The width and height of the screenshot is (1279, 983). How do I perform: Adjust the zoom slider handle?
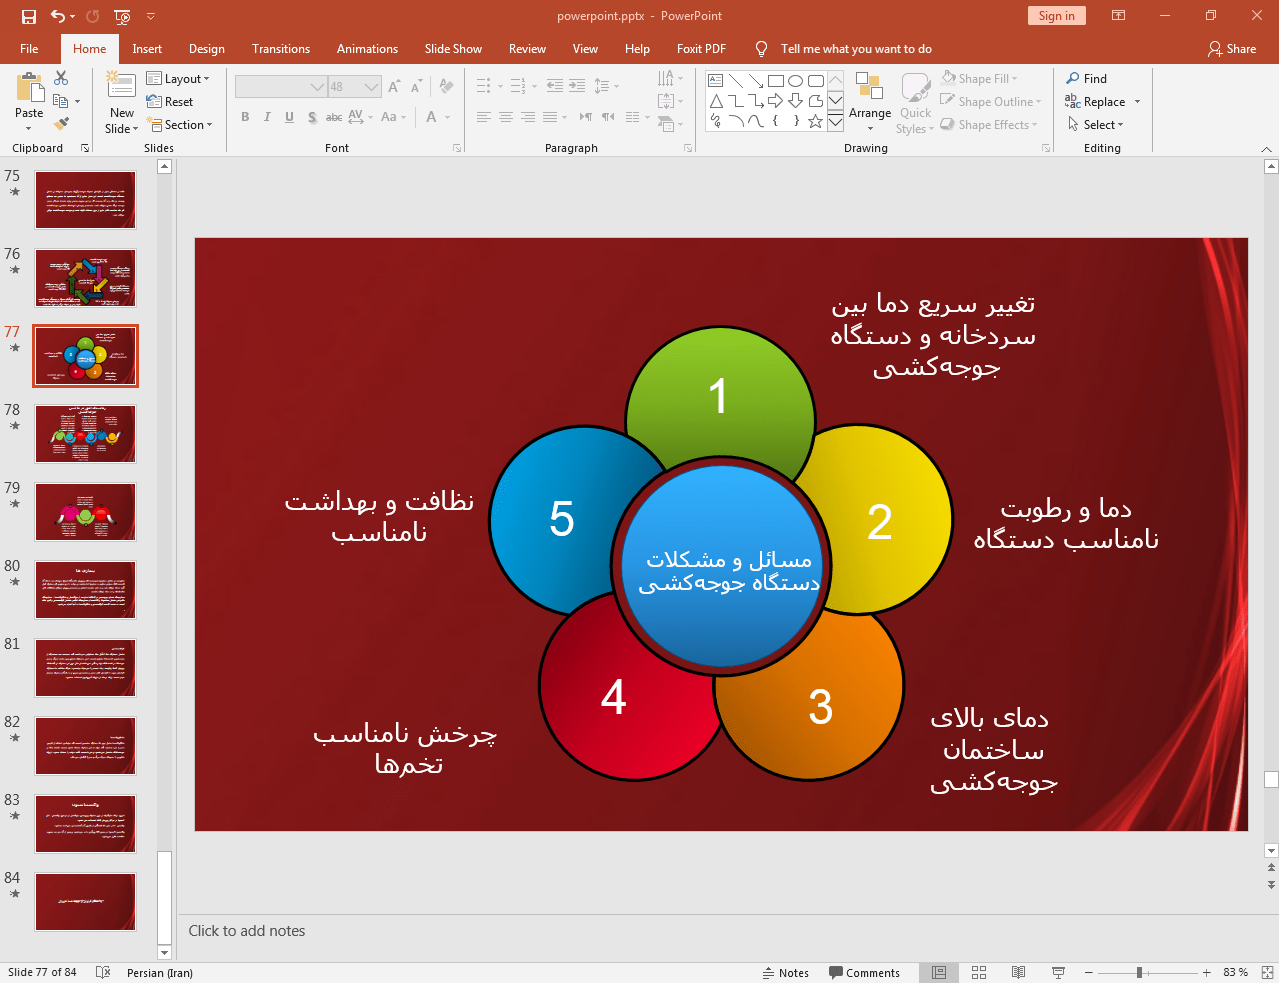coord(1139,972)
